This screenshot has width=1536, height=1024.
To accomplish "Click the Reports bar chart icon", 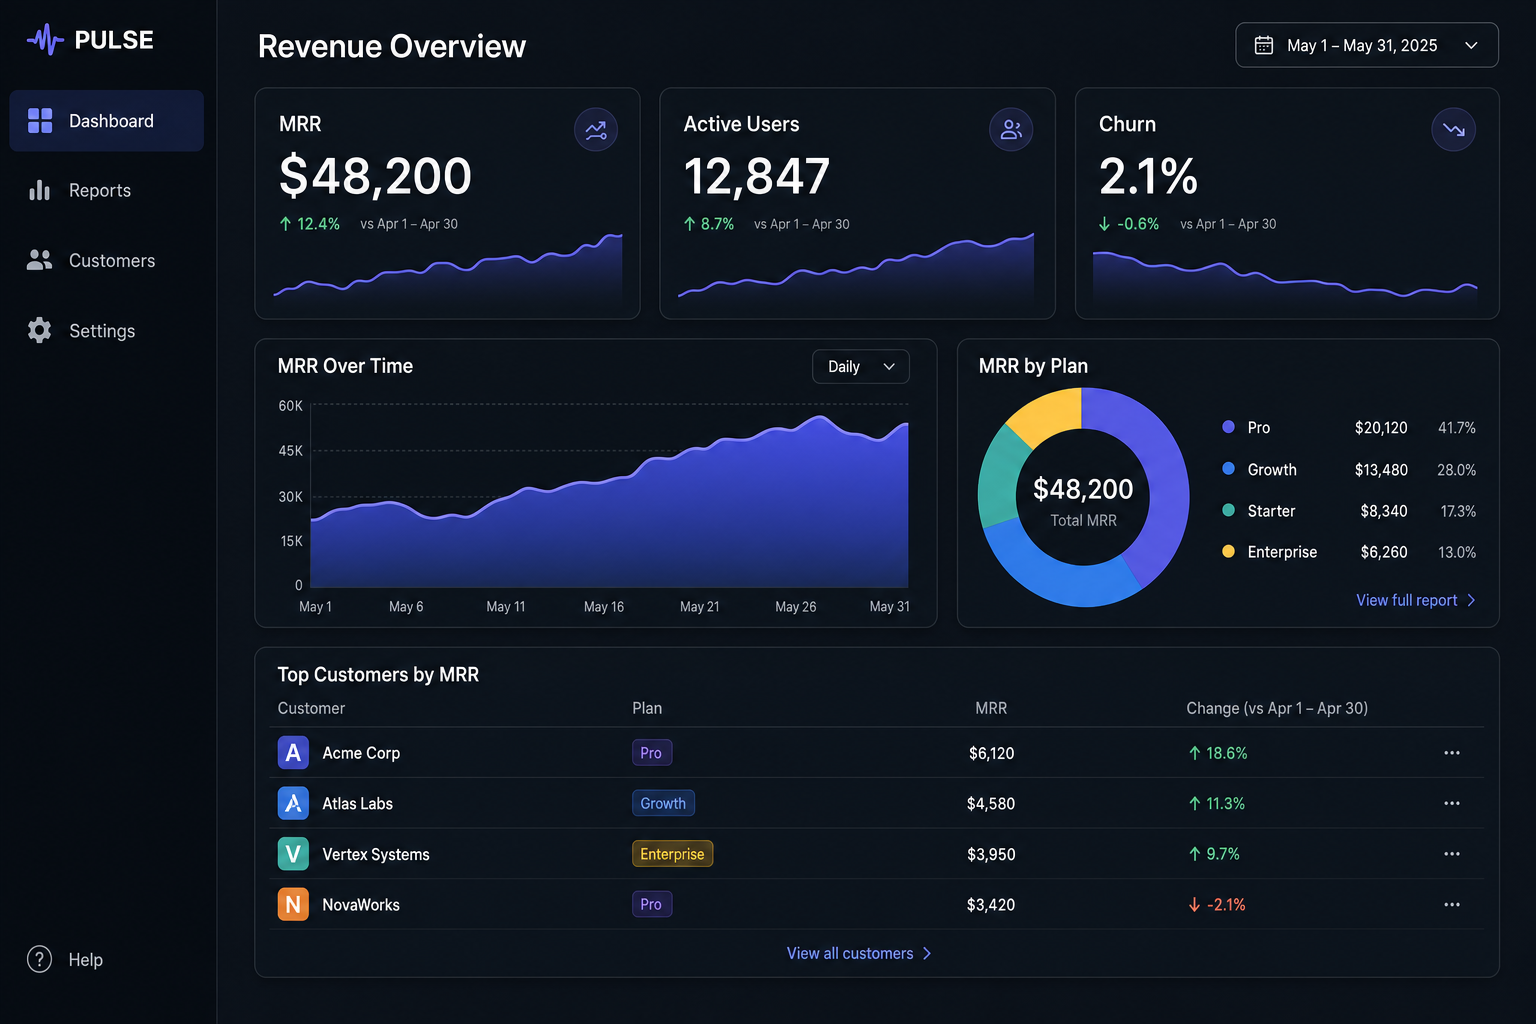I will [40, 190].
